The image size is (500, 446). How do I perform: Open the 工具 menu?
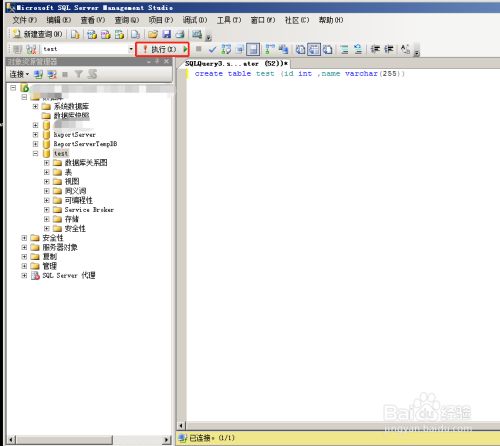(229, 20)
